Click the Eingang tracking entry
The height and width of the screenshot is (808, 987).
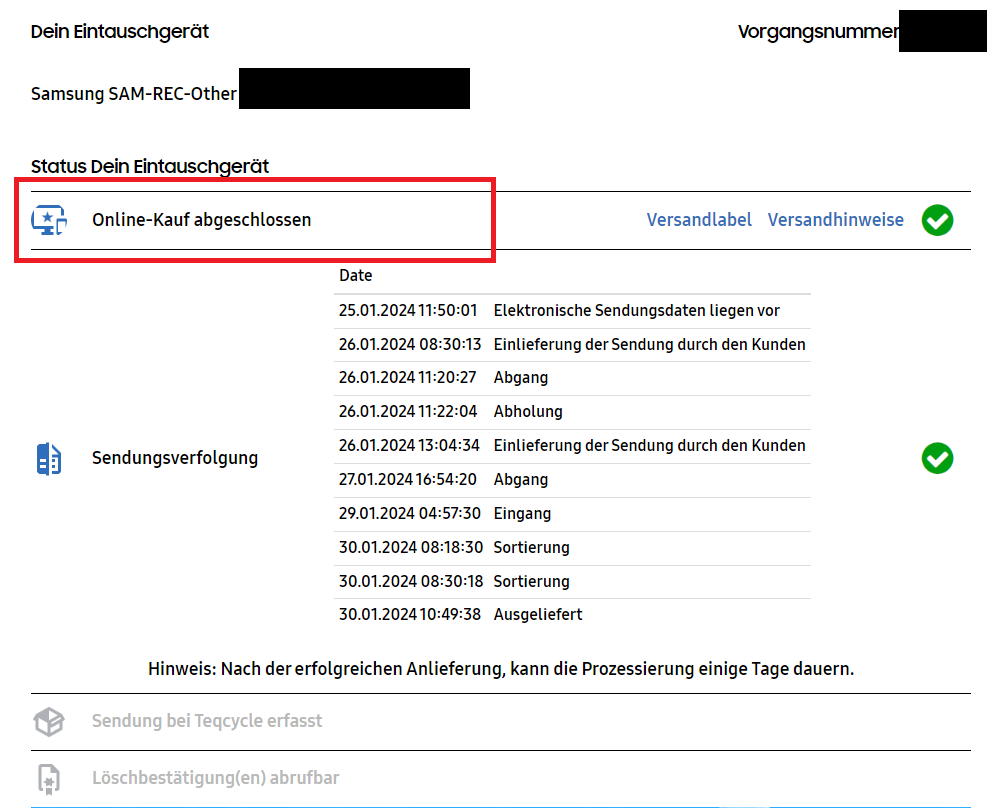tap(522, 514)
